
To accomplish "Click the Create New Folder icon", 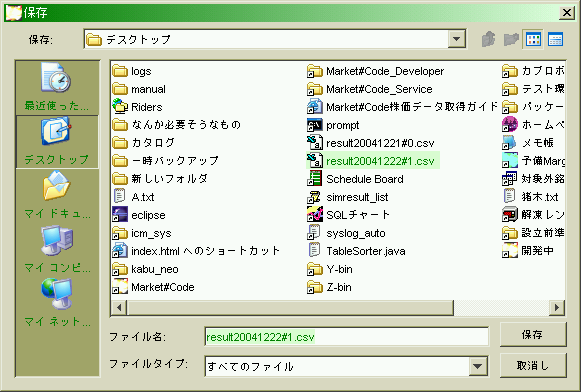I will pyautogui.click(x=511, y=39).
